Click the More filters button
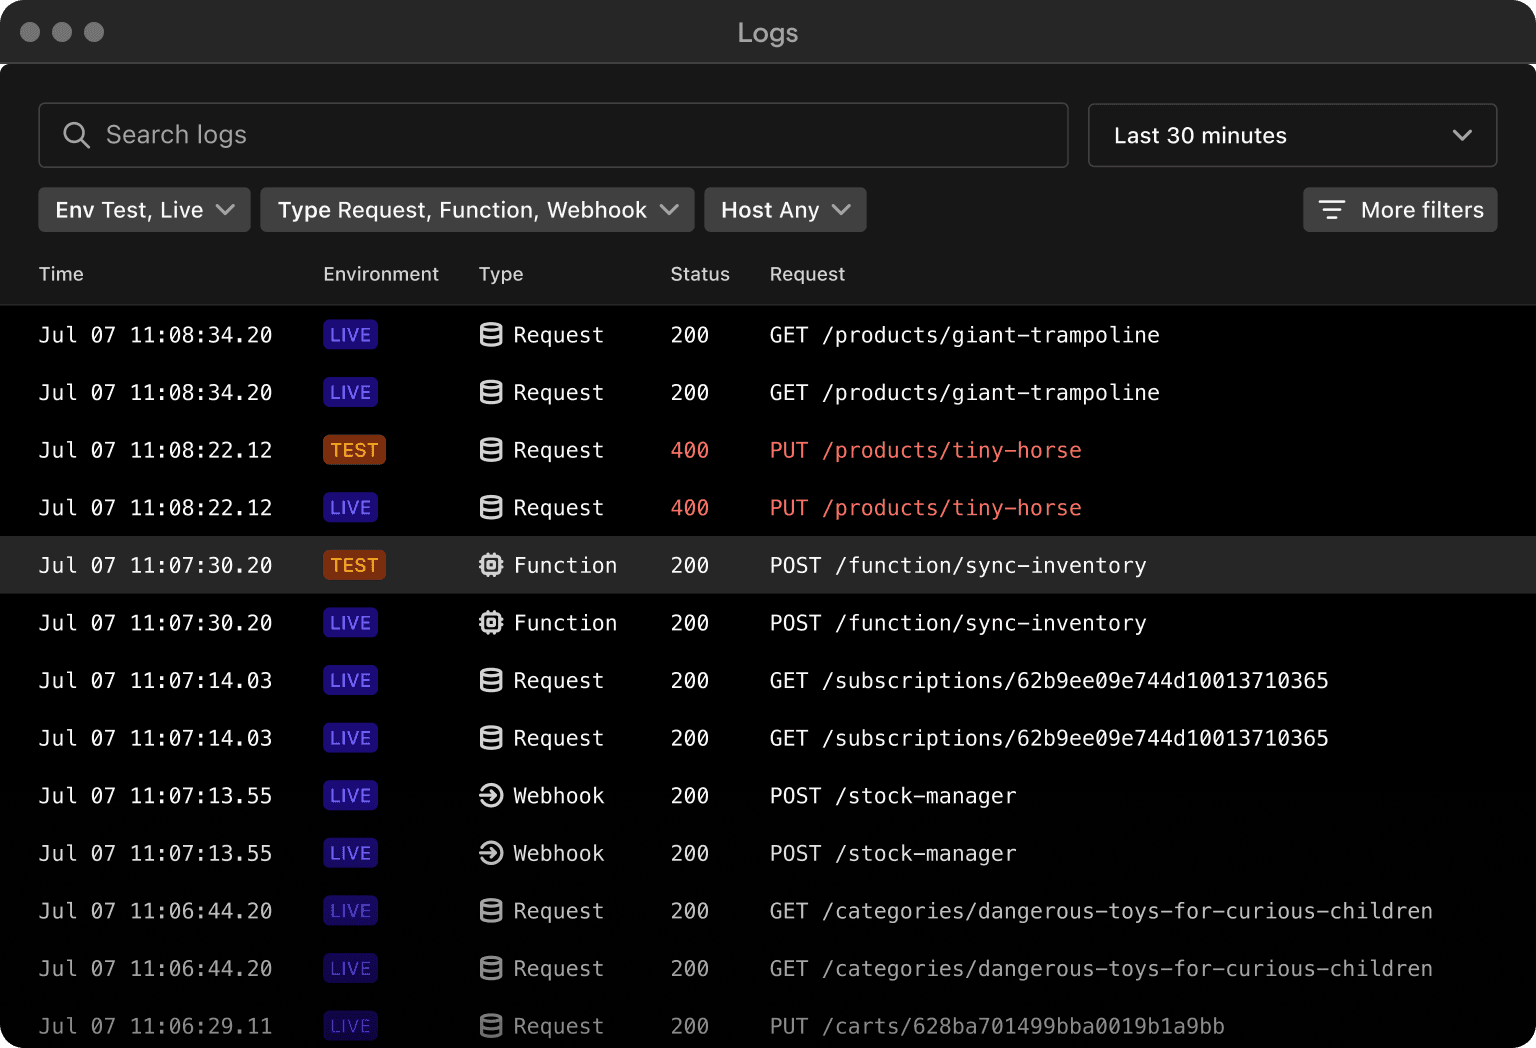The image size is (1536, 1048). point(1400,210)
